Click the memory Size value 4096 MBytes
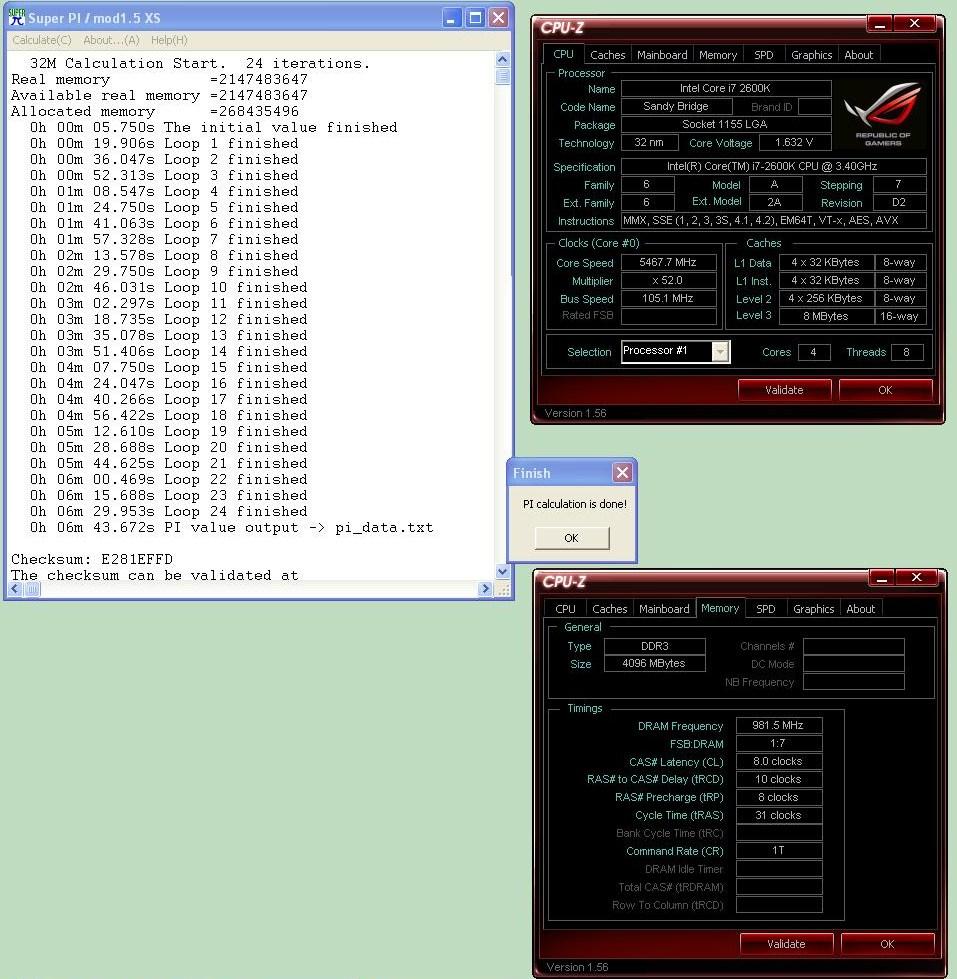This screenshot has height=979, width=957. pyautogui.click(x=654, y=664)
